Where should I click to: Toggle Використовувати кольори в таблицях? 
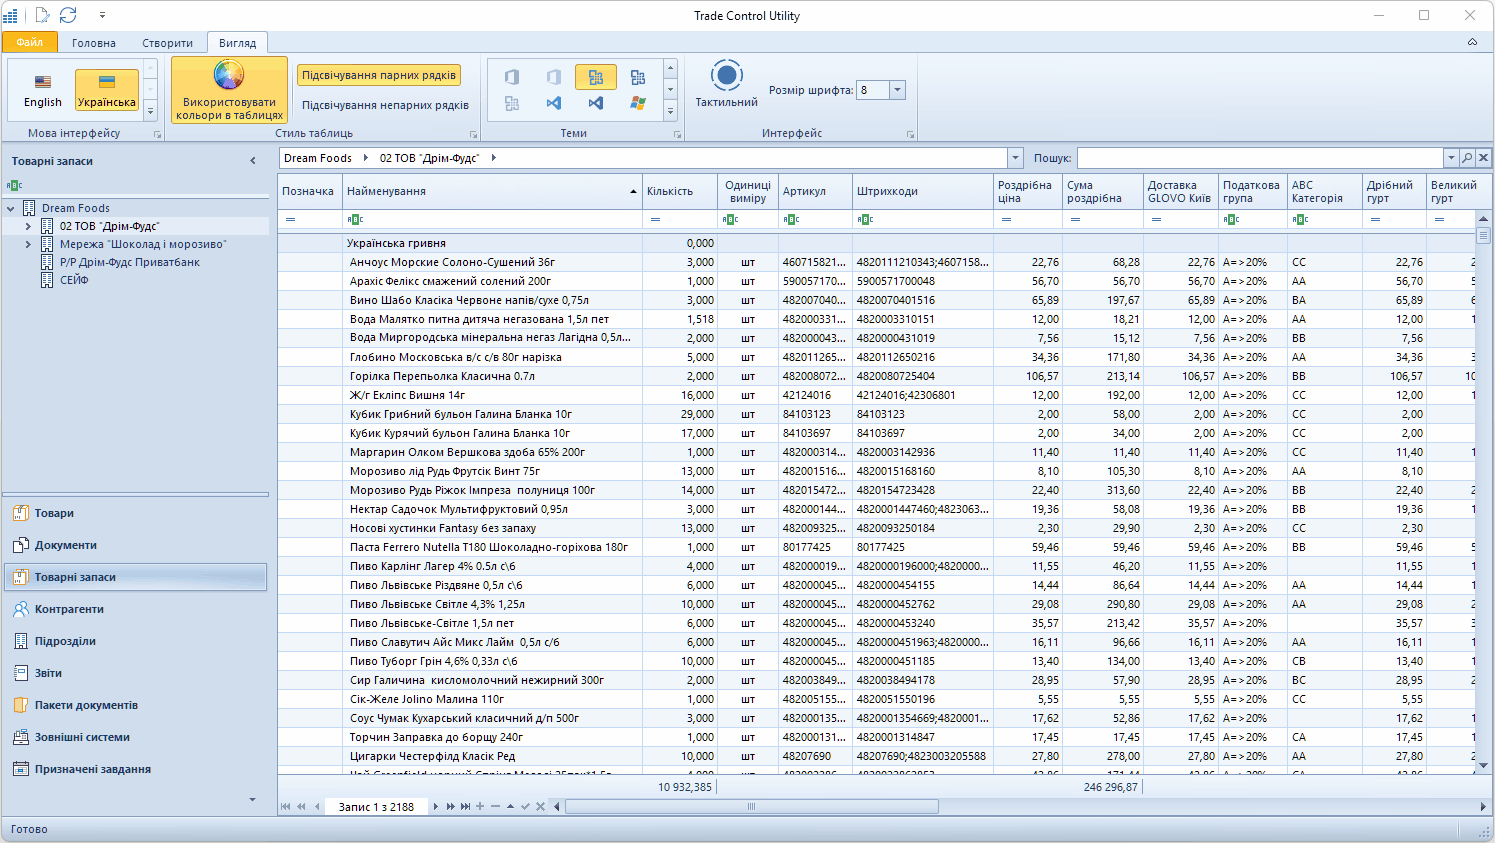[x=229, y=90]
